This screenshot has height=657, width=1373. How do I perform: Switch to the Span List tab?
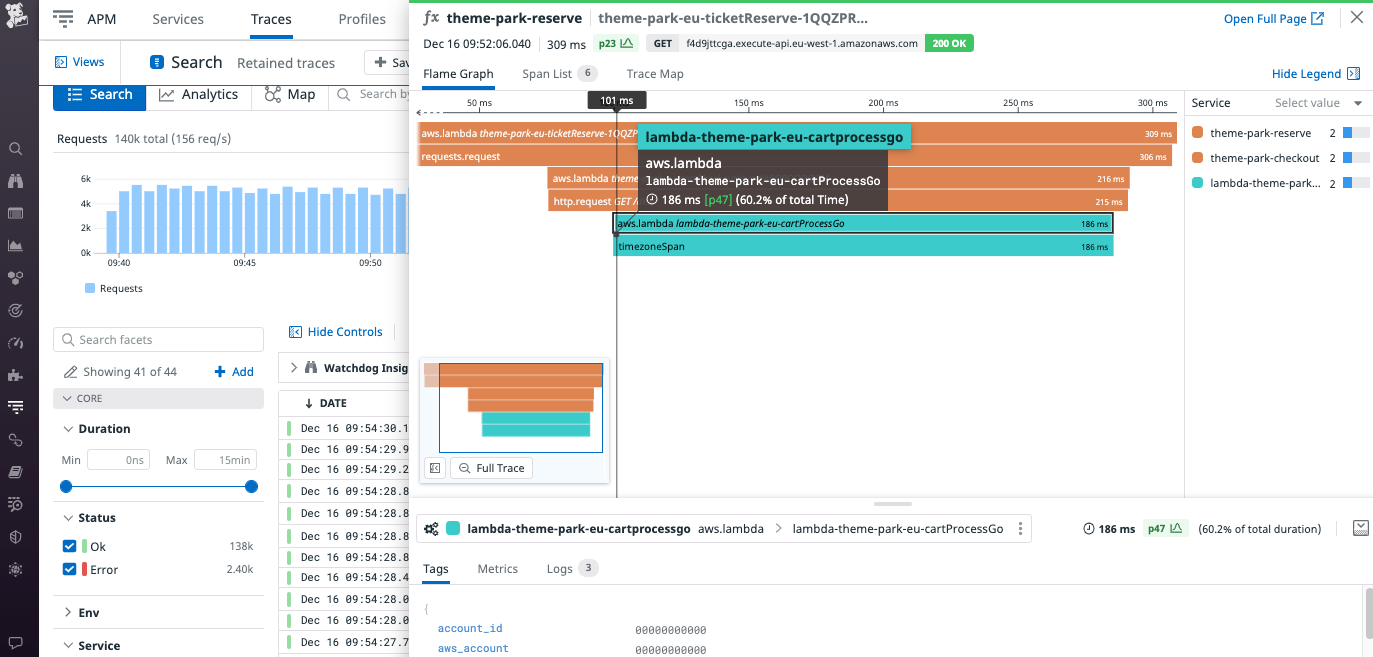(x=545, y=73)
